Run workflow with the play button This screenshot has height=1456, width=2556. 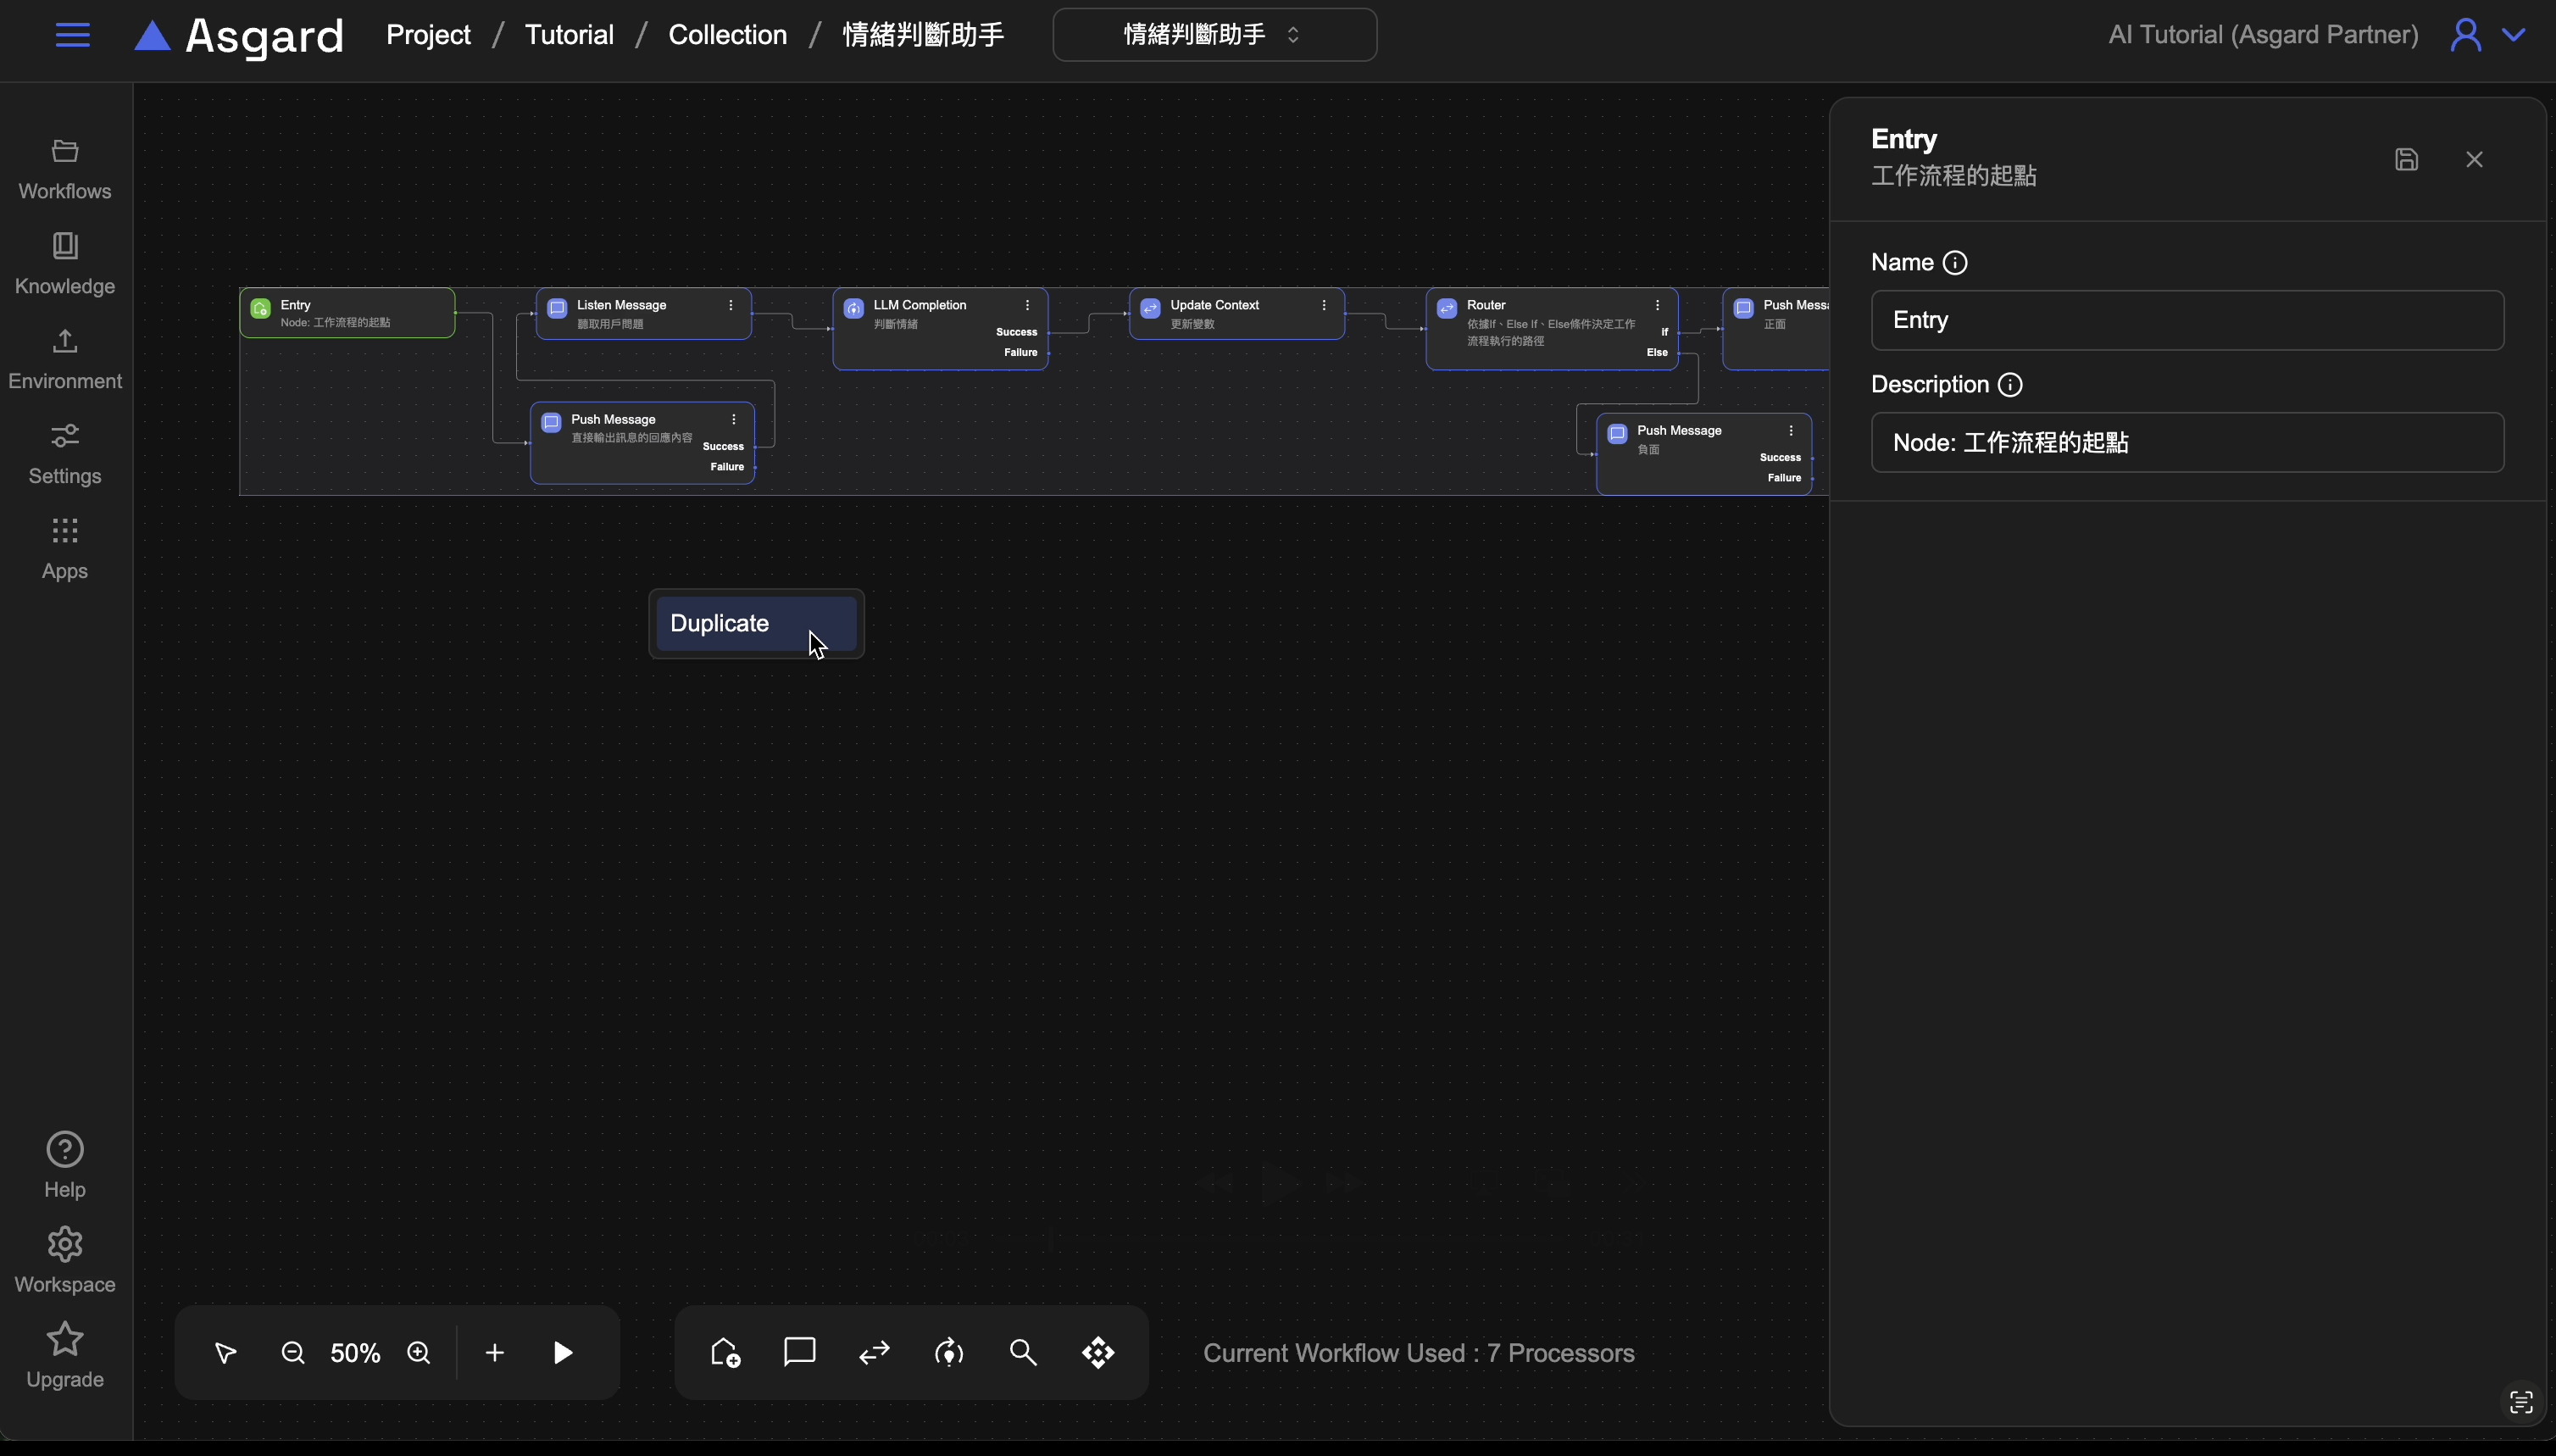pos(563,1353)
